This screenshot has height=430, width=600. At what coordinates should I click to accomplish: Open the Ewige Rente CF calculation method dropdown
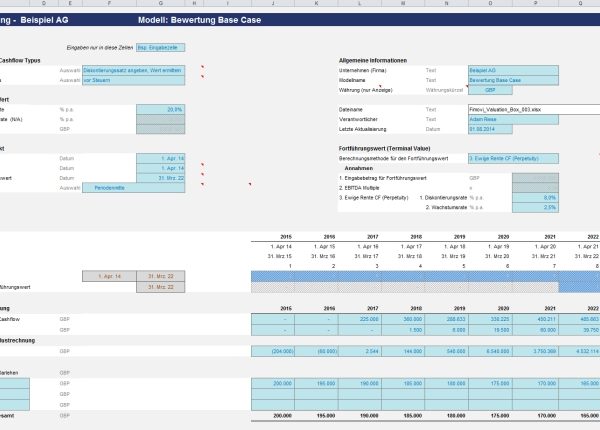click(514, 158)
